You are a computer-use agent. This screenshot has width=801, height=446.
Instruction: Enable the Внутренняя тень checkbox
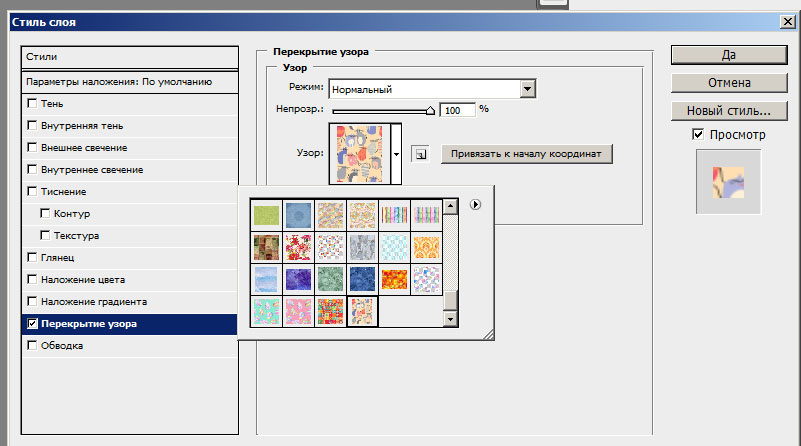tap(32, 125)
